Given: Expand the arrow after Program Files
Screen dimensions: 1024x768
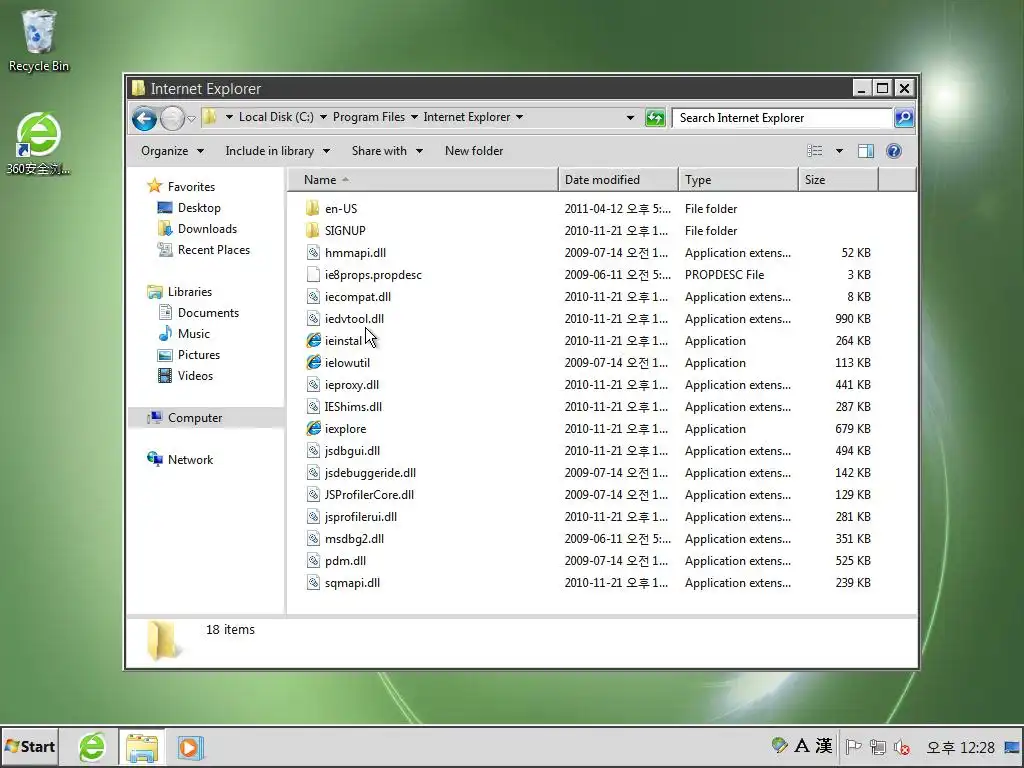Looking at the screenshot, I should (414, 118).
